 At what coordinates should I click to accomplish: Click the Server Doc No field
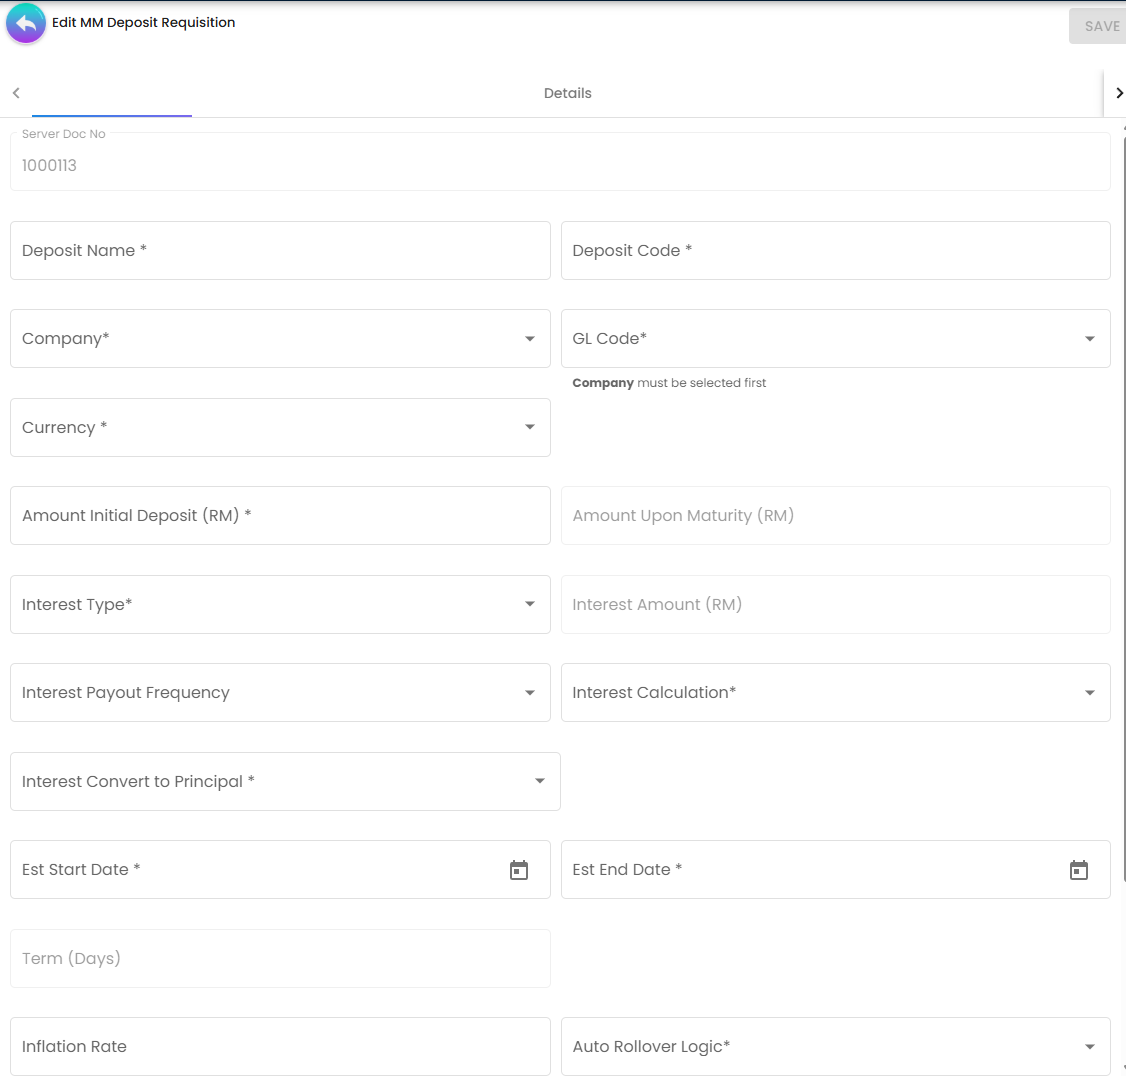coord(560,162)
